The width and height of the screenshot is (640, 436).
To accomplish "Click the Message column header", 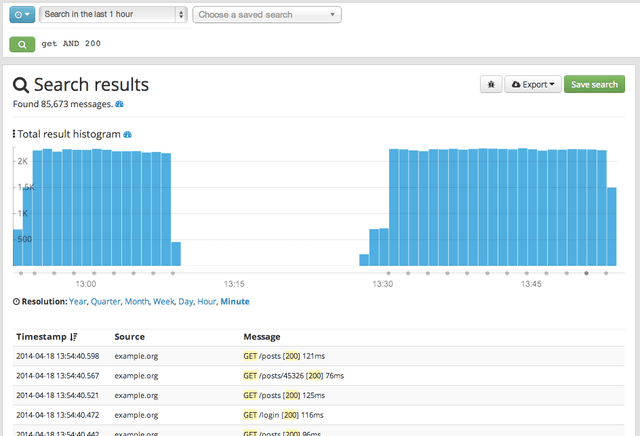I will [262, 337].
